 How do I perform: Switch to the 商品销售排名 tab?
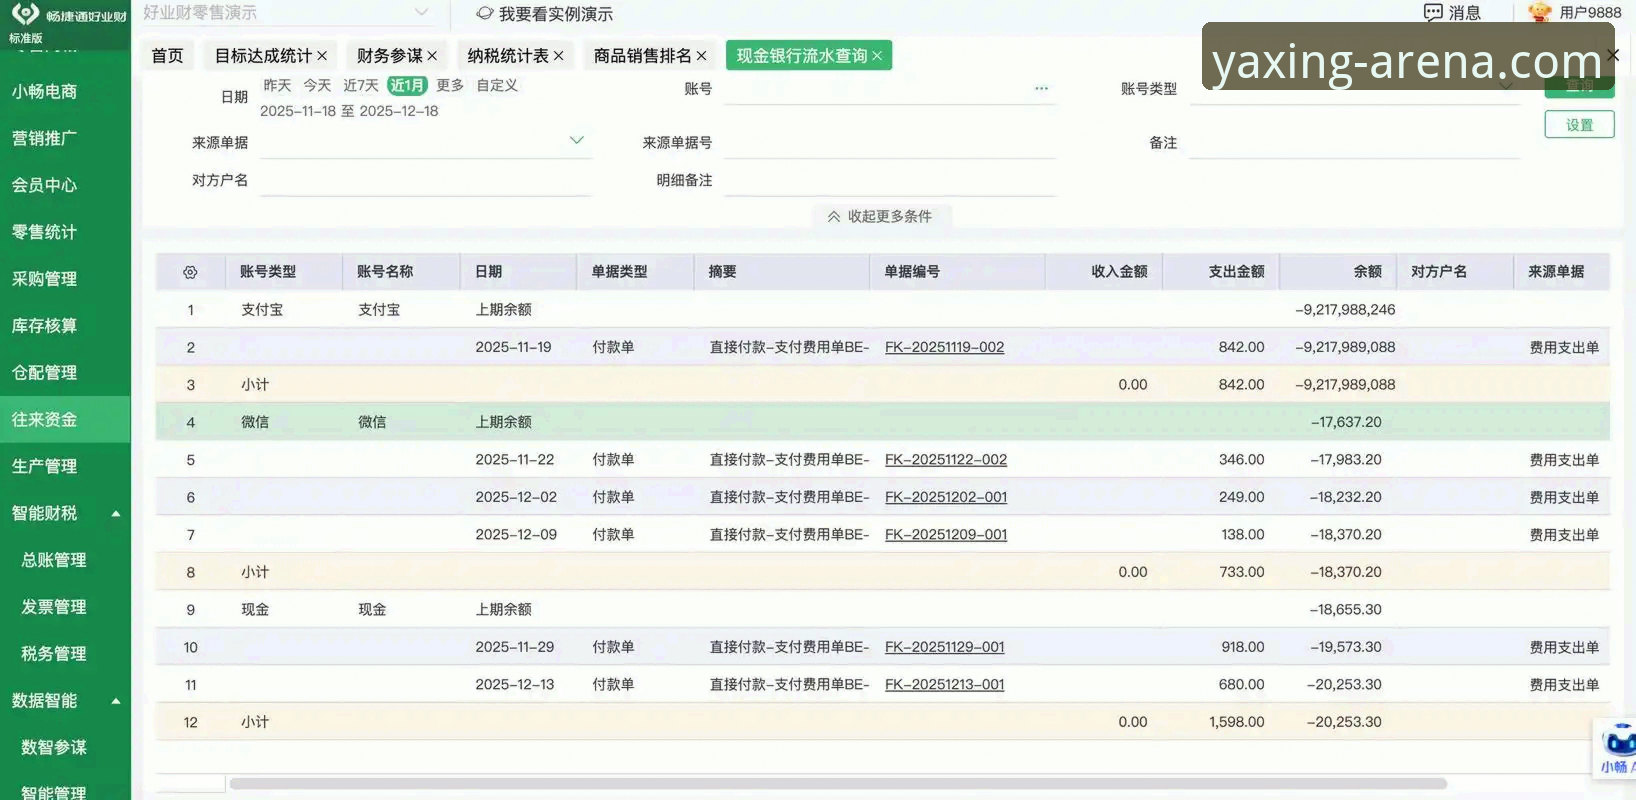tap(642, 56)
